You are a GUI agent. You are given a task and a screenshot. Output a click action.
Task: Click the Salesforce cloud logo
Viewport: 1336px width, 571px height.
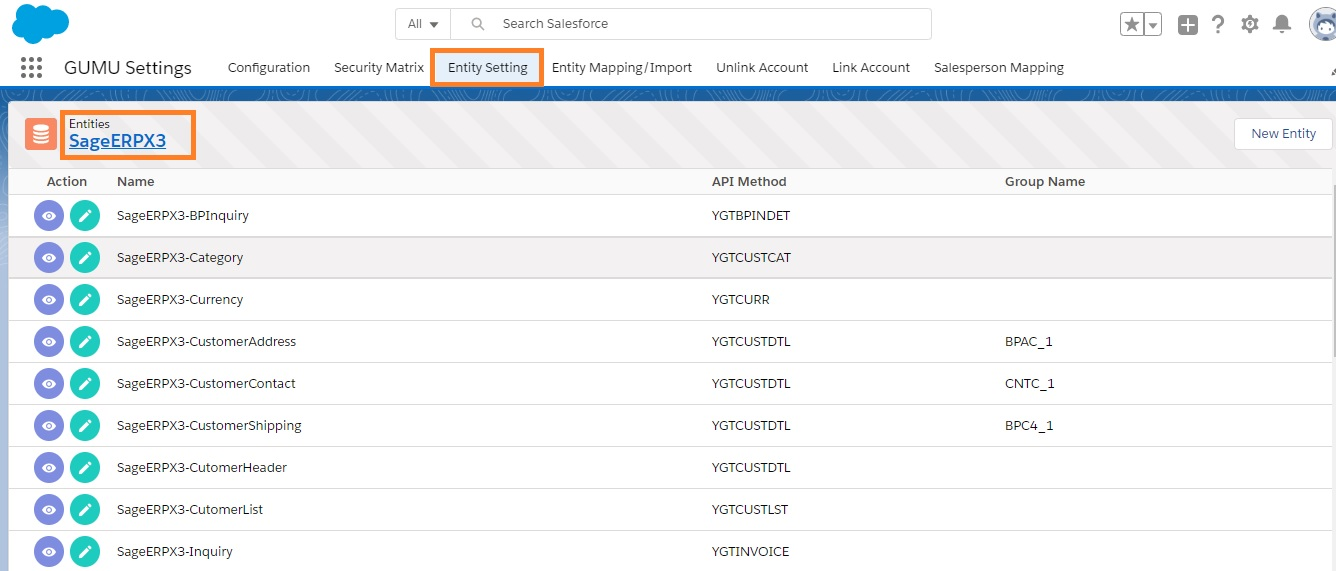click(x=40, y=23)
